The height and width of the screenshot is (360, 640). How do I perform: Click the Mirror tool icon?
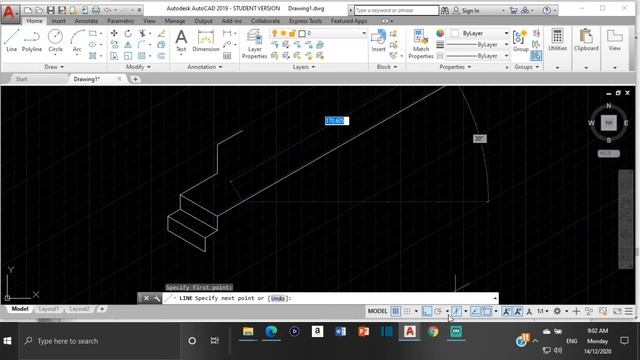(x=128, y=44)
